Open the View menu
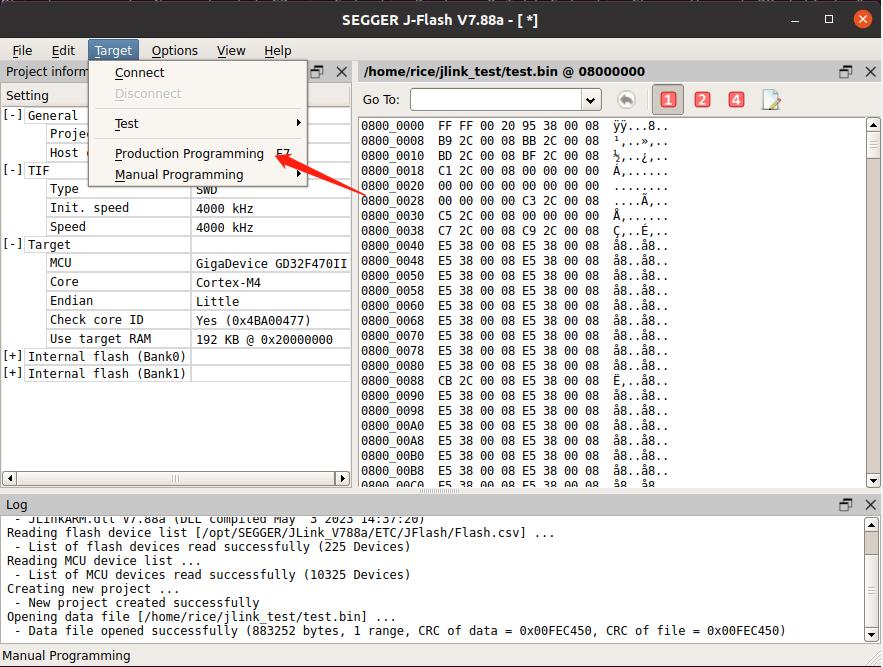The image size is (883, 667). pyautogui.click(x=231, y=51)
